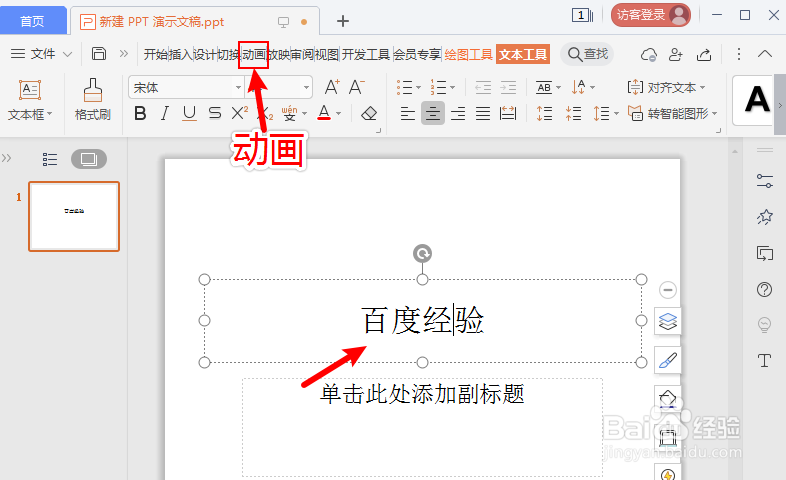Image resolution: width=786 pixels, height=480 pixels.
Task: Switch to the 开始 tab
Action: (x=155, y=54)
